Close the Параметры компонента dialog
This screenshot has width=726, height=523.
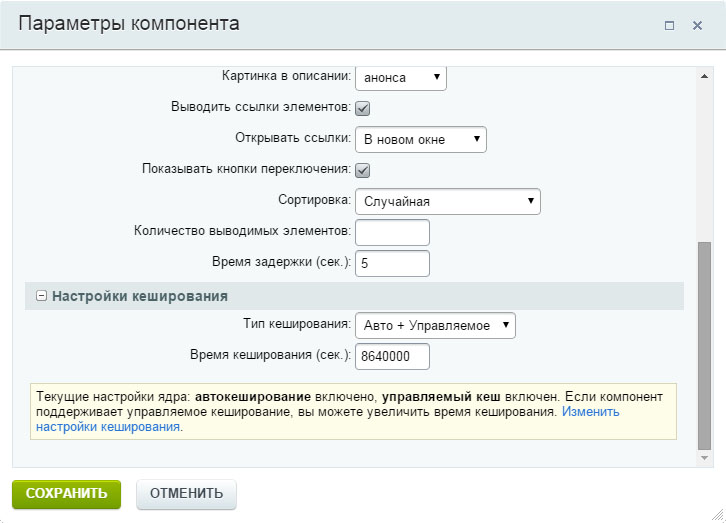697,25
